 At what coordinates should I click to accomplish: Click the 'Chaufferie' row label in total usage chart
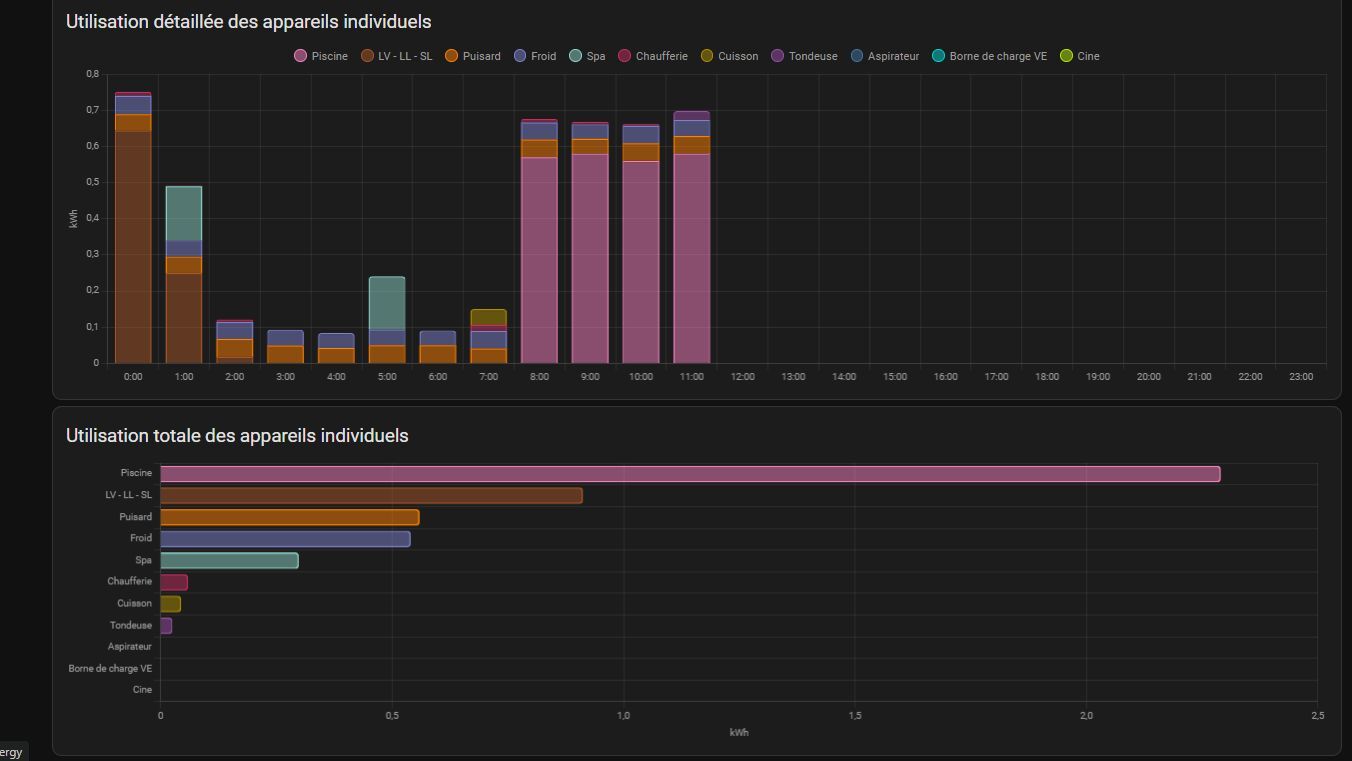click(x=130, y=581)
